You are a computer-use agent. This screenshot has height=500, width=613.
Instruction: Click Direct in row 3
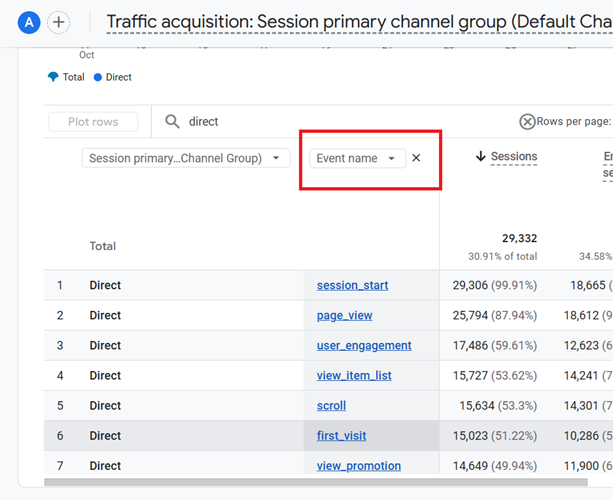point(105,346)
